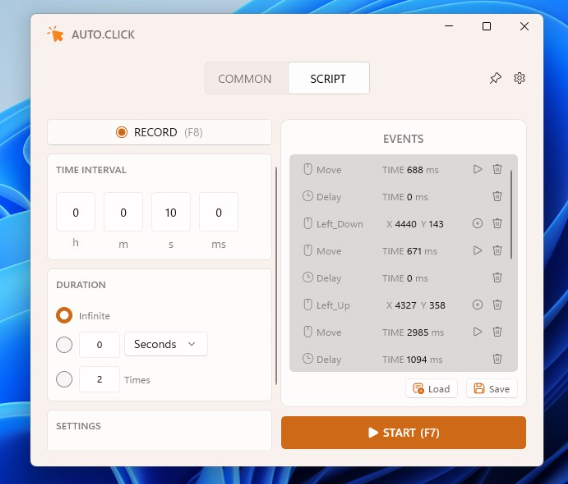Viewport: 568px width, 484px height.
Task: Load an events script
Action: [x=431, y=389]
